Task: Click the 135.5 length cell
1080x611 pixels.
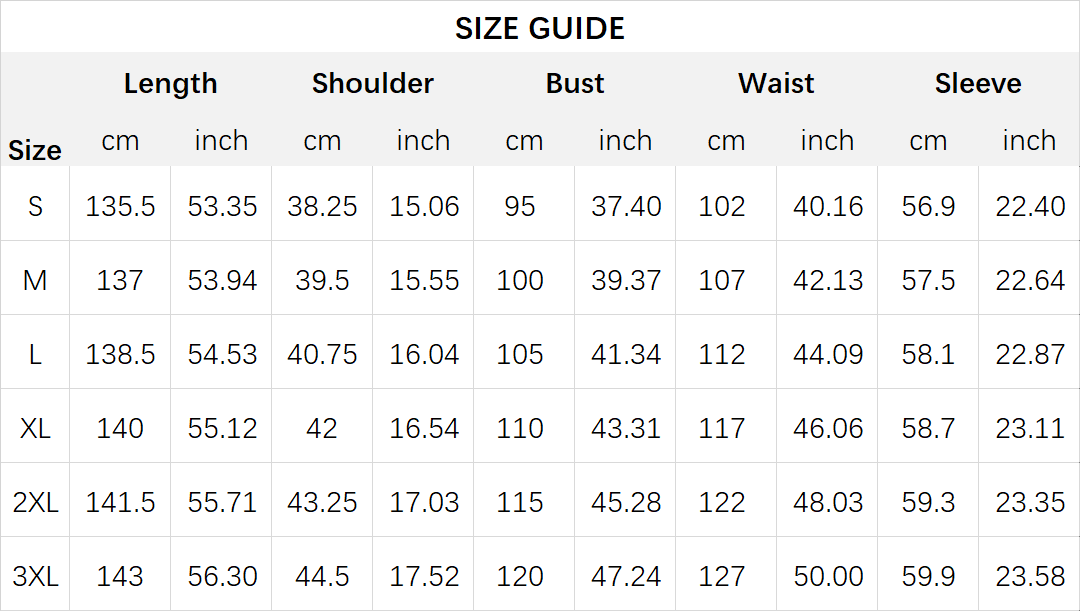Action: (120, 206)
